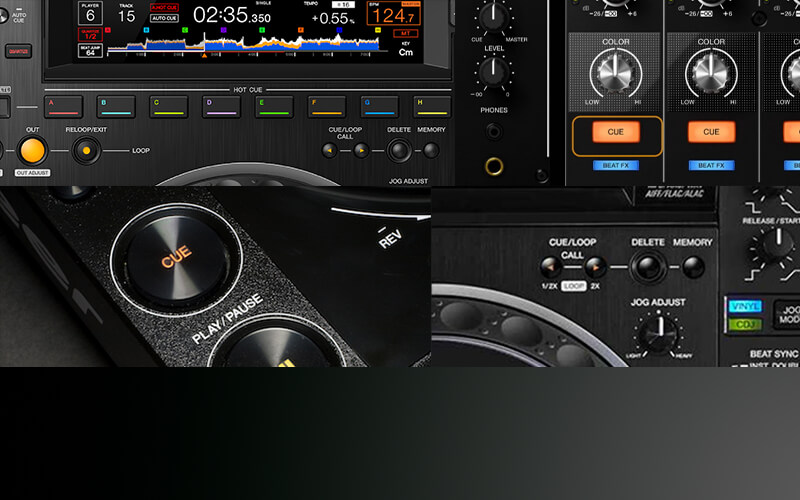The width and height of the screenshot is (800, 500).
Task: Trigger Hot Cue B pad
Action: [x=116, y=107]
